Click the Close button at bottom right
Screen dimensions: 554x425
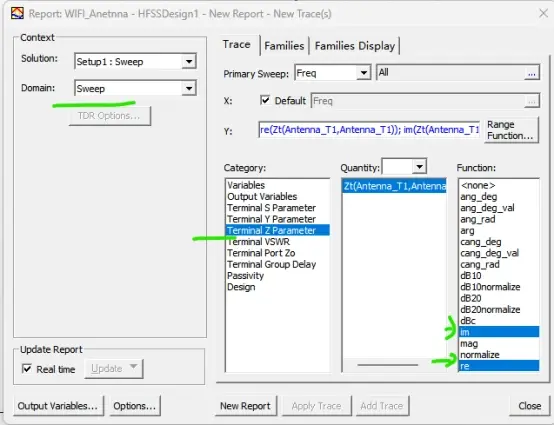[x=530, y=406]
